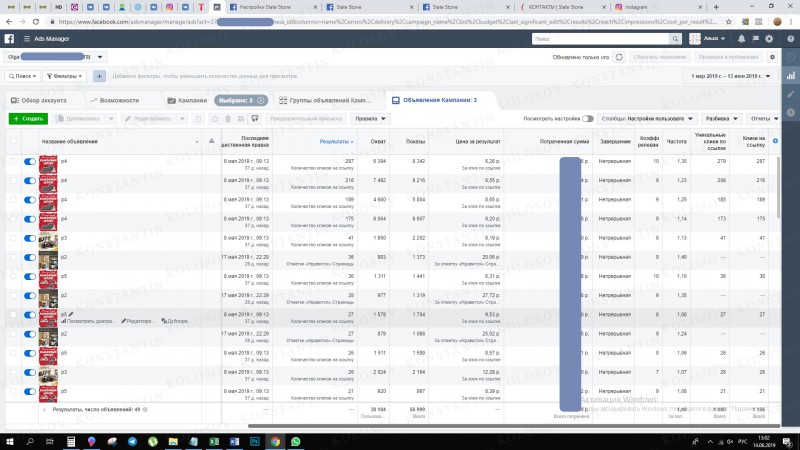Open the small gear beside 'Проверка и публикация'

coord(772,57)
